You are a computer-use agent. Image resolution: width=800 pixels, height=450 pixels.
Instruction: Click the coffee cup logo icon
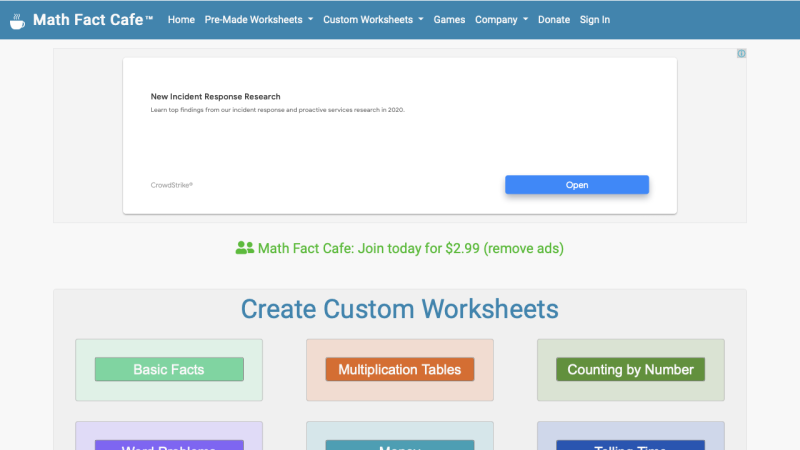coord(17,21)
